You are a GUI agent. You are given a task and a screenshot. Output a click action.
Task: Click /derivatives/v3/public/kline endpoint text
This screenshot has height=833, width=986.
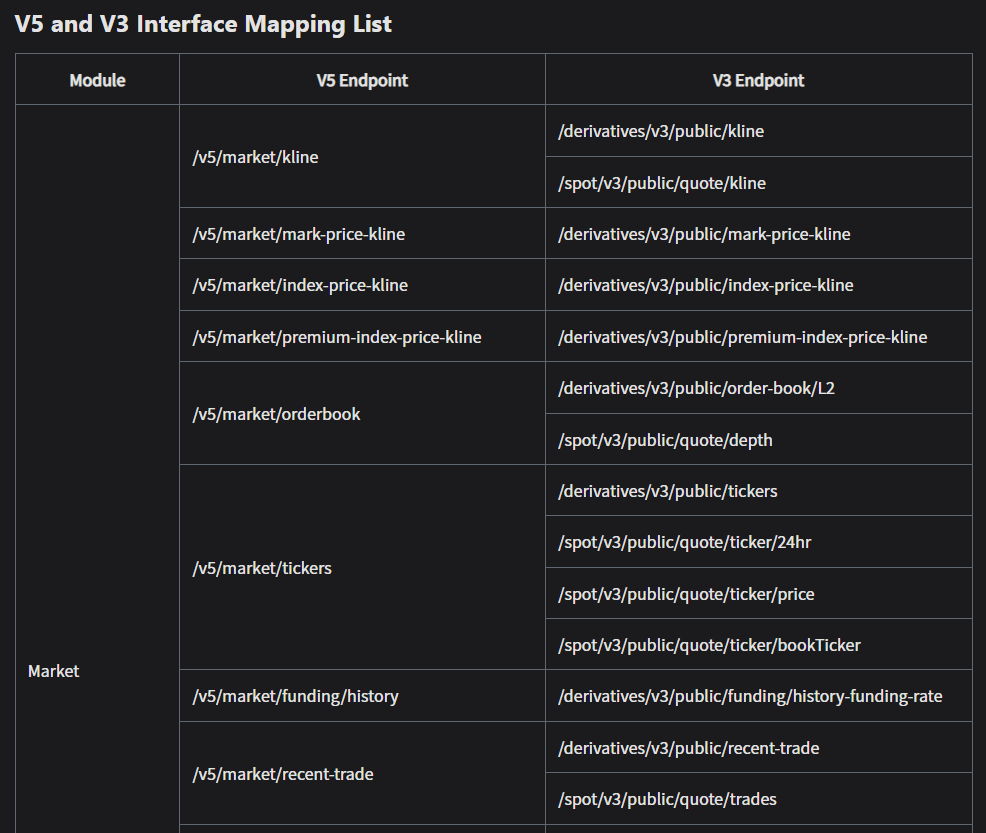pos(660,131)
